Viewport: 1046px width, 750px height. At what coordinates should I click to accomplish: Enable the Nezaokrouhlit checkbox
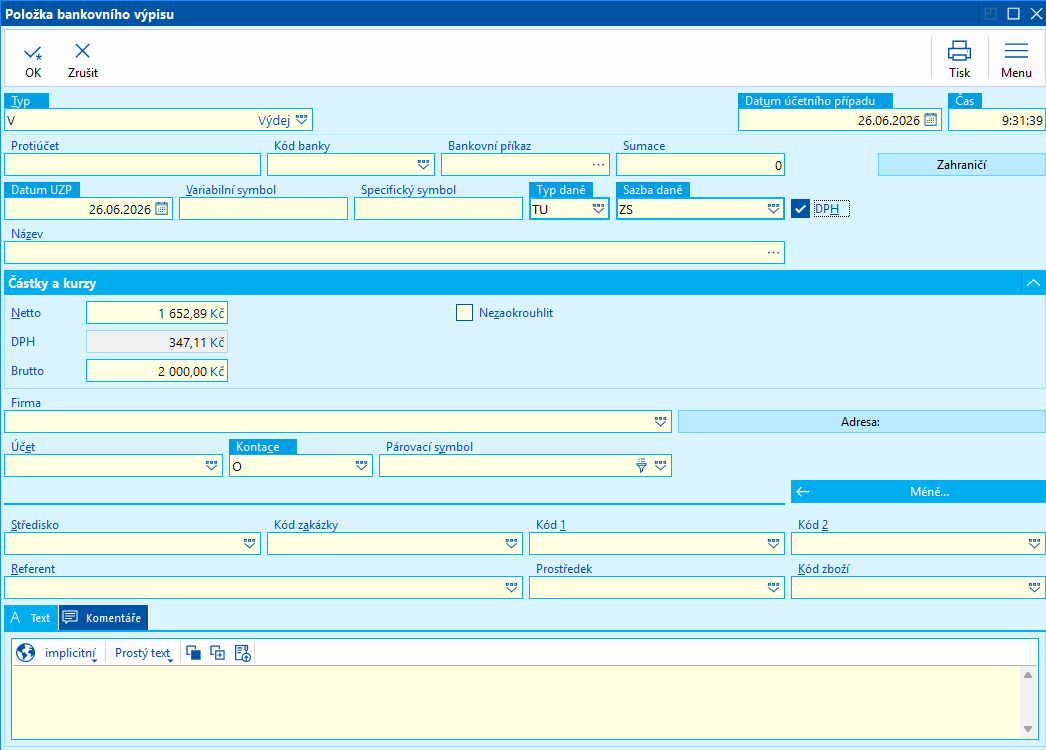[x=464, y=312]
